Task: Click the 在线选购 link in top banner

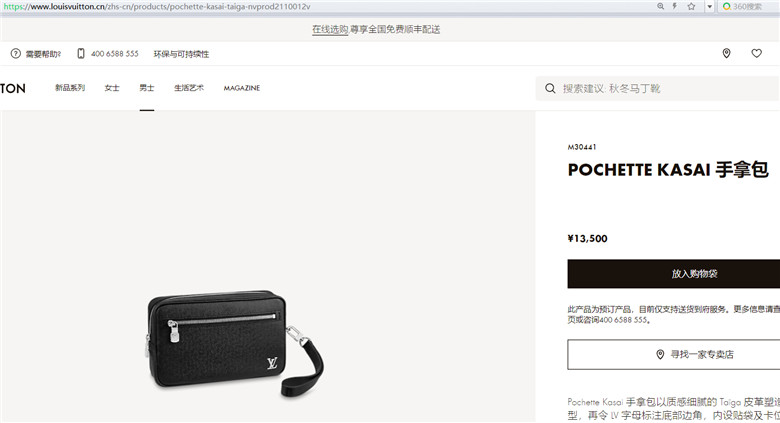Action: pos(330,29)
